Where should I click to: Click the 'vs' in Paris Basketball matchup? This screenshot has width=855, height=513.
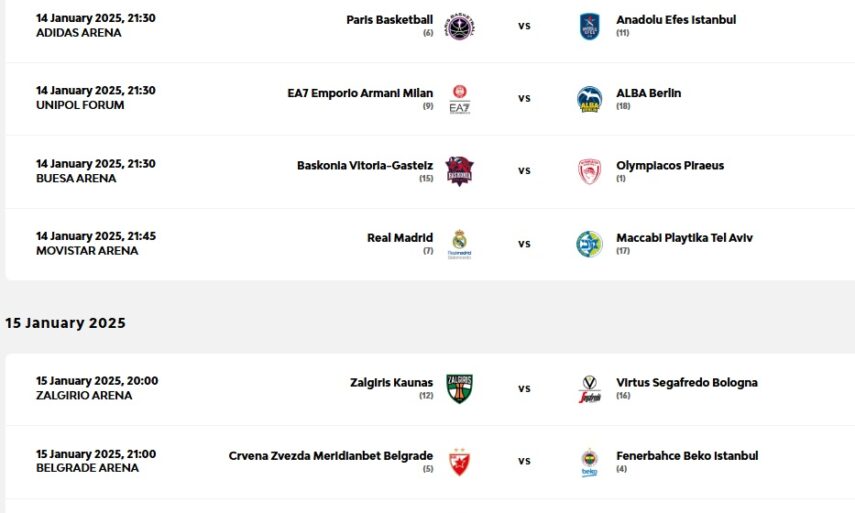[524, 26]
